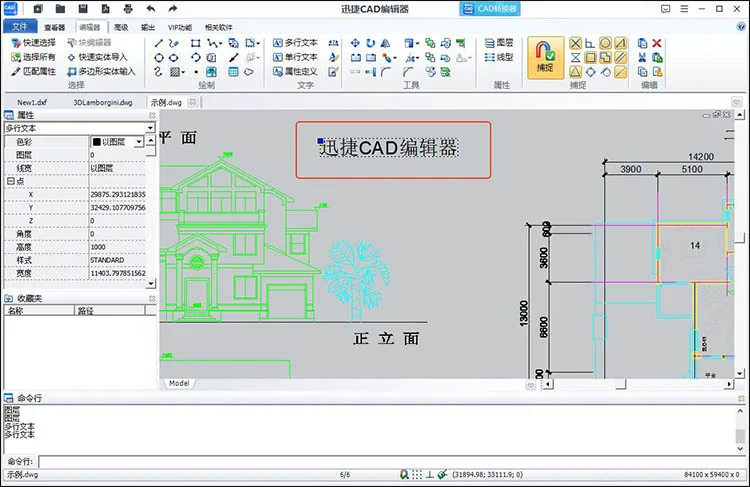
Task: Click the scissors cut icon
Action: coord(642,58)
